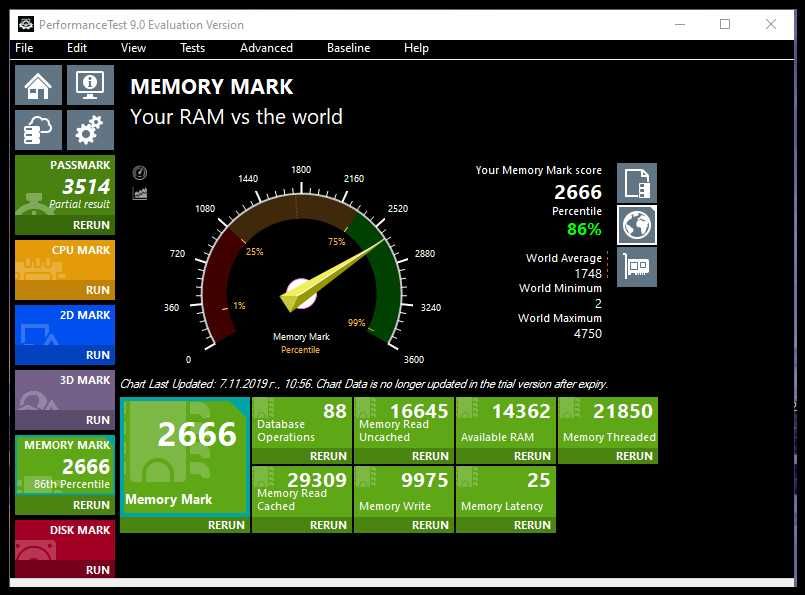The height and width of the screenshot is (595, 805).
Task: Click the World Minimum 2 value
Action: tap(598, 304)
